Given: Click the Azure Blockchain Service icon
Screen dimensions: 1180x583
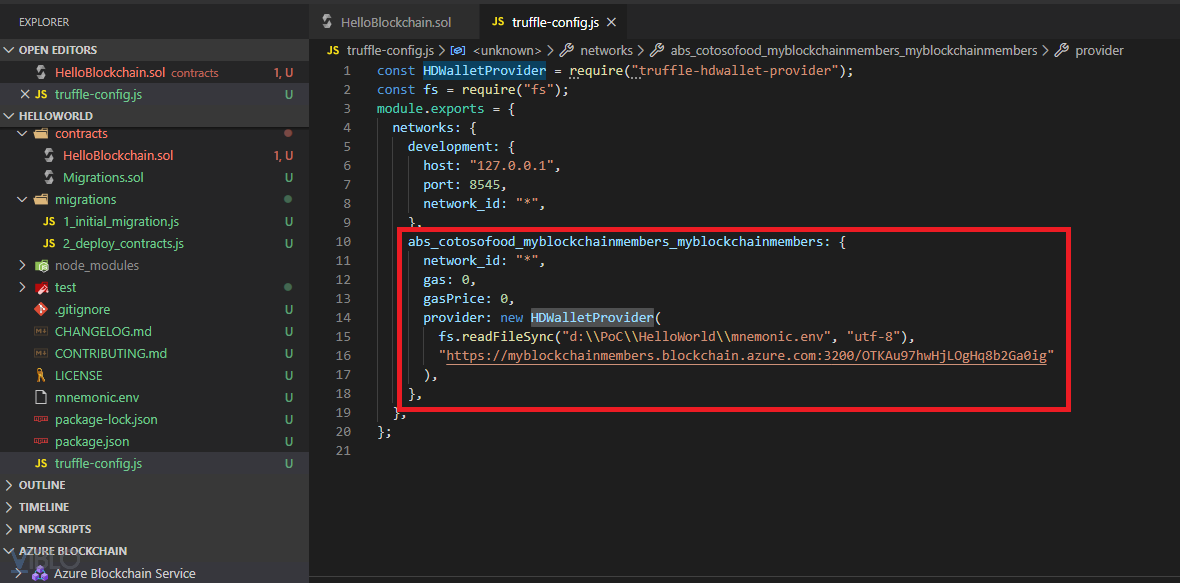Looking at the screenshot, I should (40, 574).
